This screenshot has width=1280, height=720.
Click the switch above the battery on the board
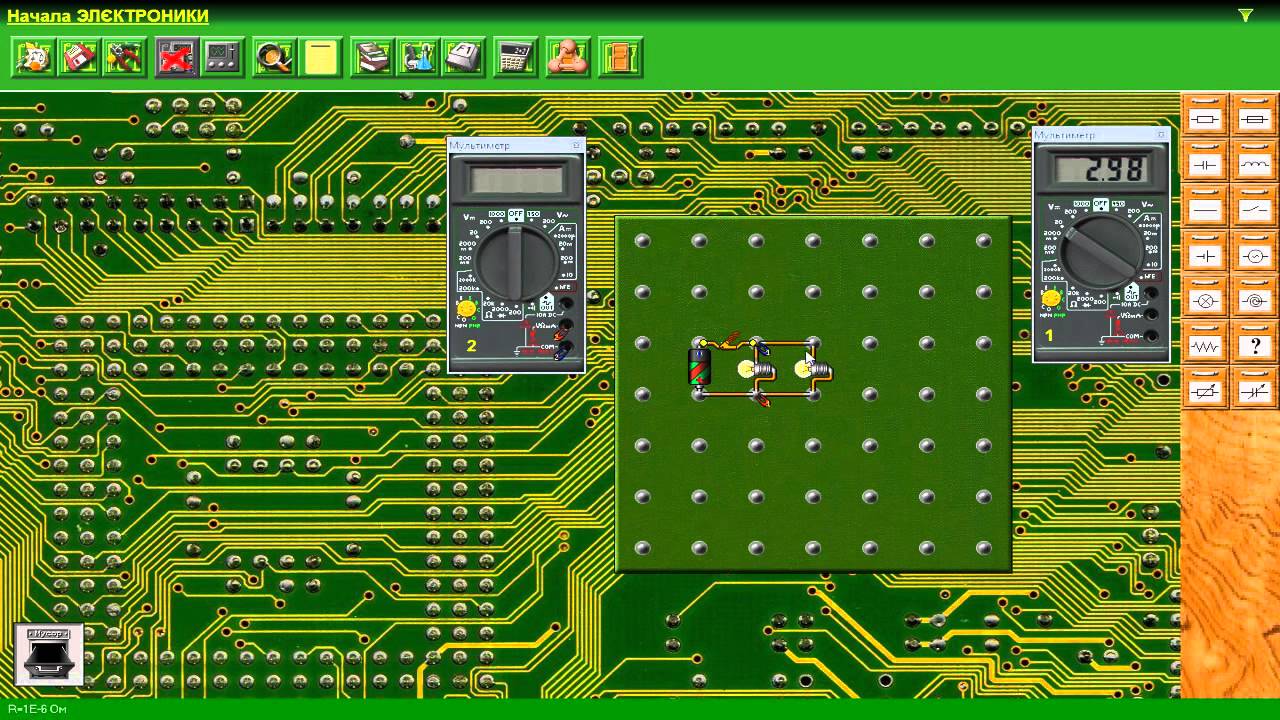pyautogui.click(x=727, y=342)
